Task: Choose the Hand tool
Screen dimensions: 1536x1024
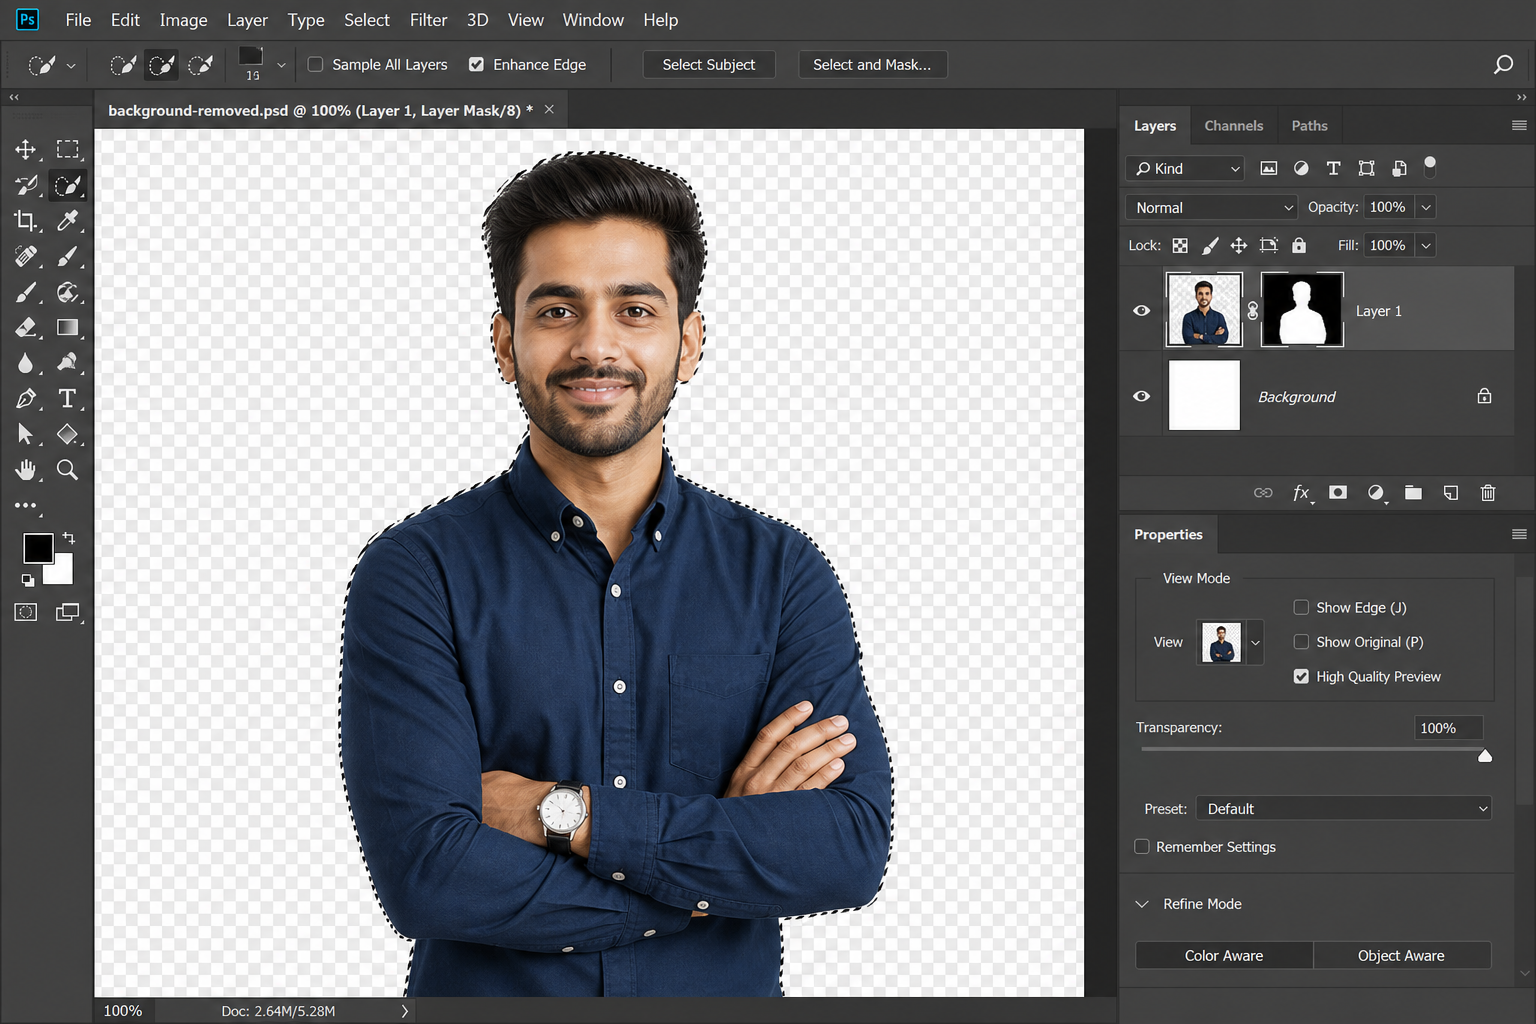Action: [26, 470]
